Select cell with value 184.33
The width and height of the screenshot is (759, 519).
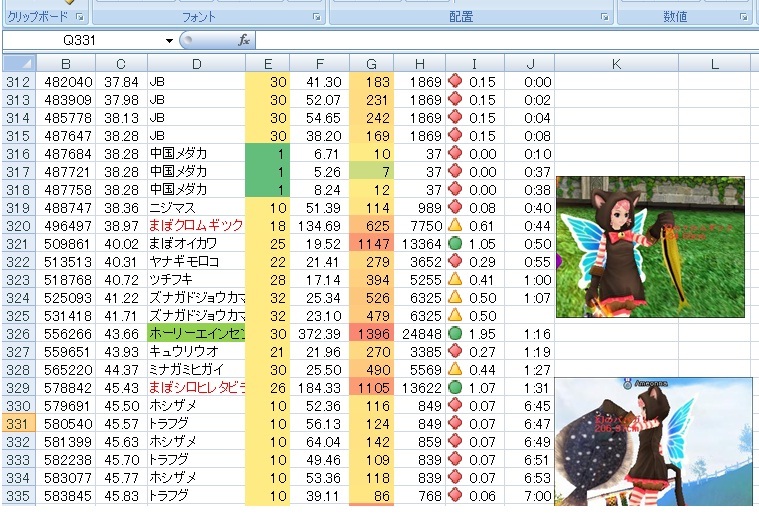click(x=319, y=388)
